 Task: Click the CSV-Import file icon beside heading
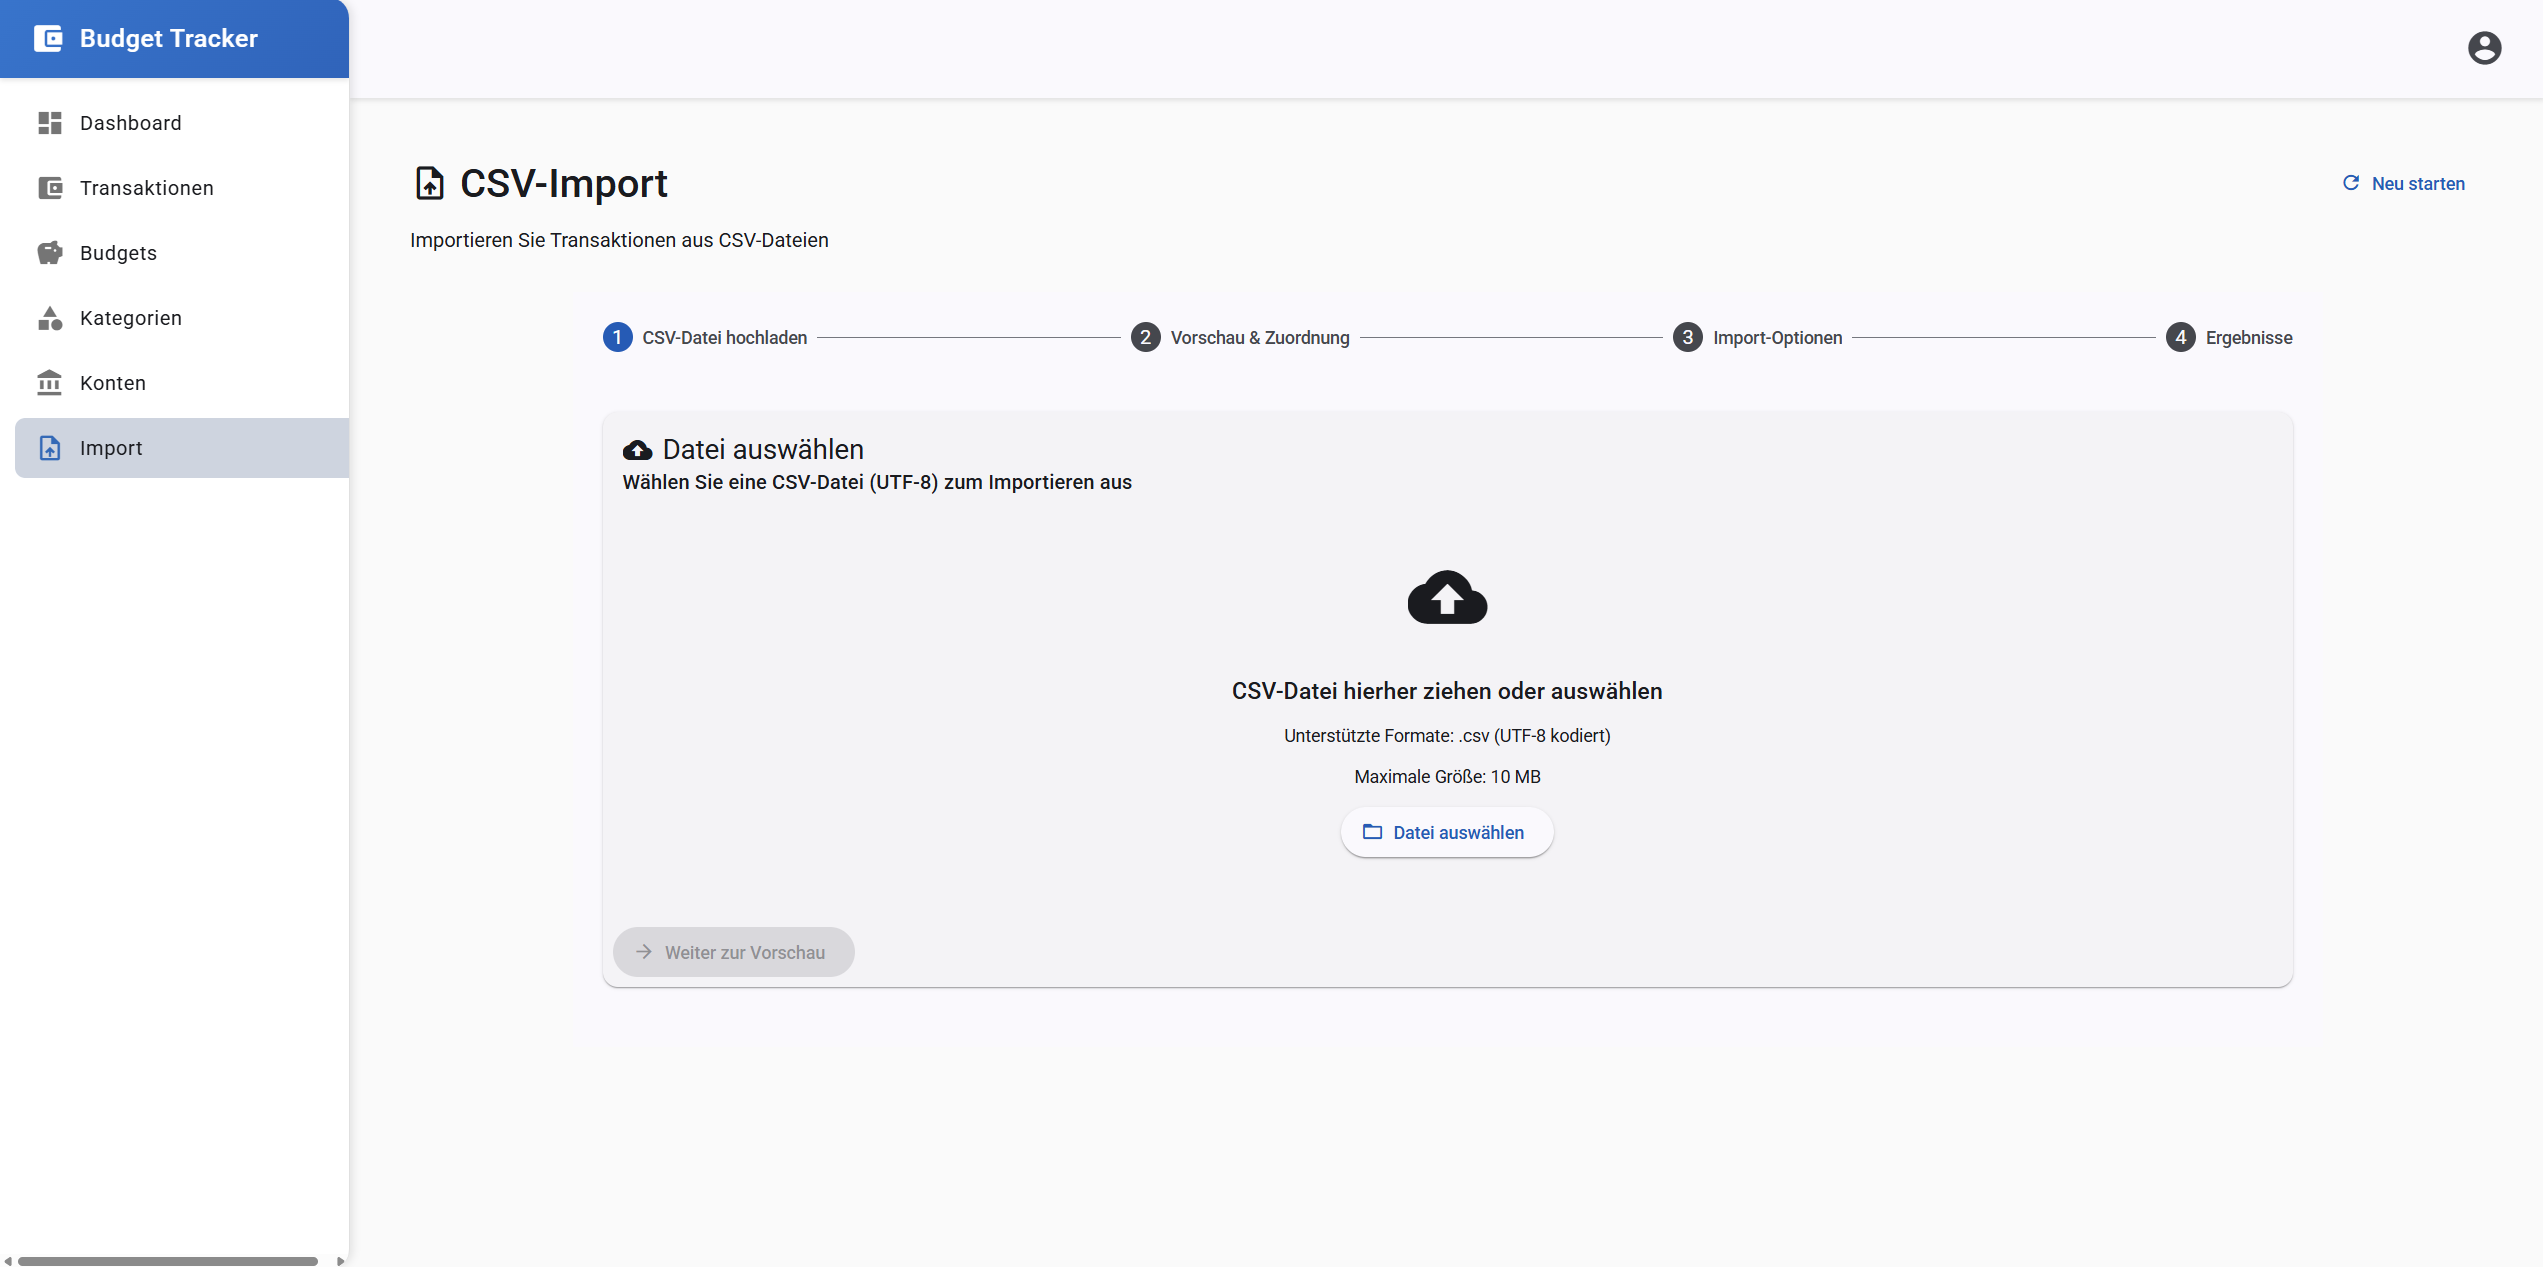coord(430,184)
